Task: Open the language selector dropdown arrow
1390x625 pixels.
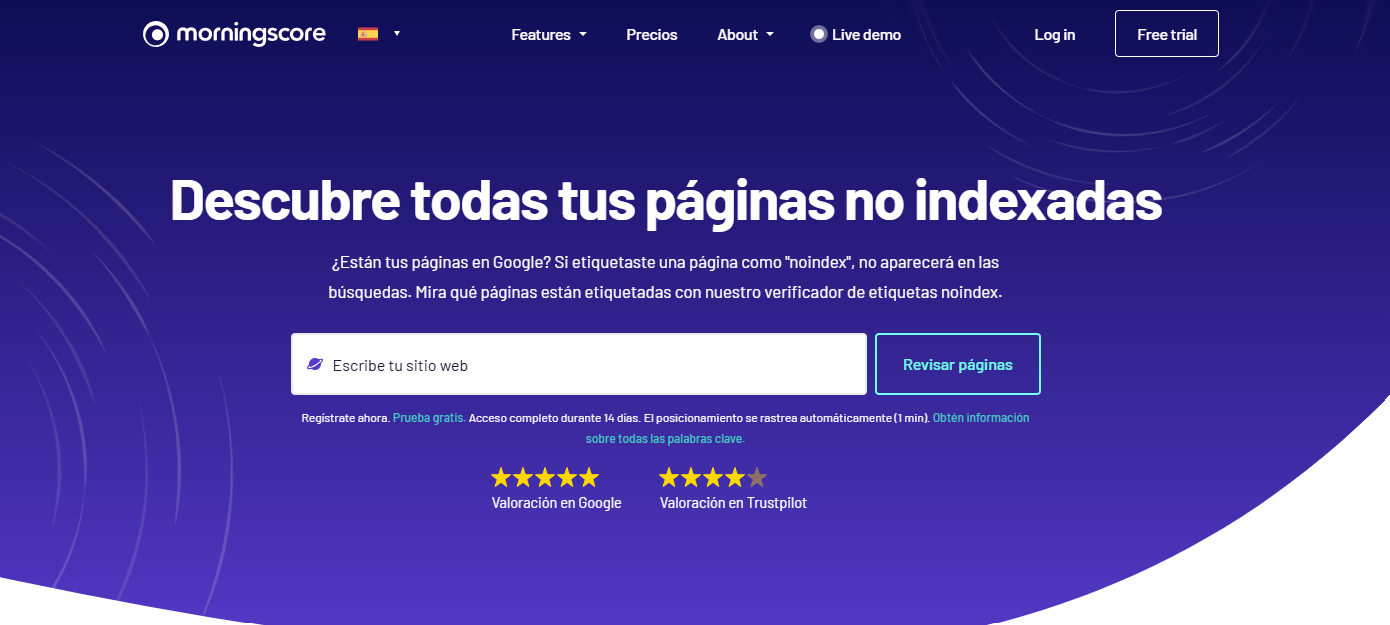Action: 397,33
